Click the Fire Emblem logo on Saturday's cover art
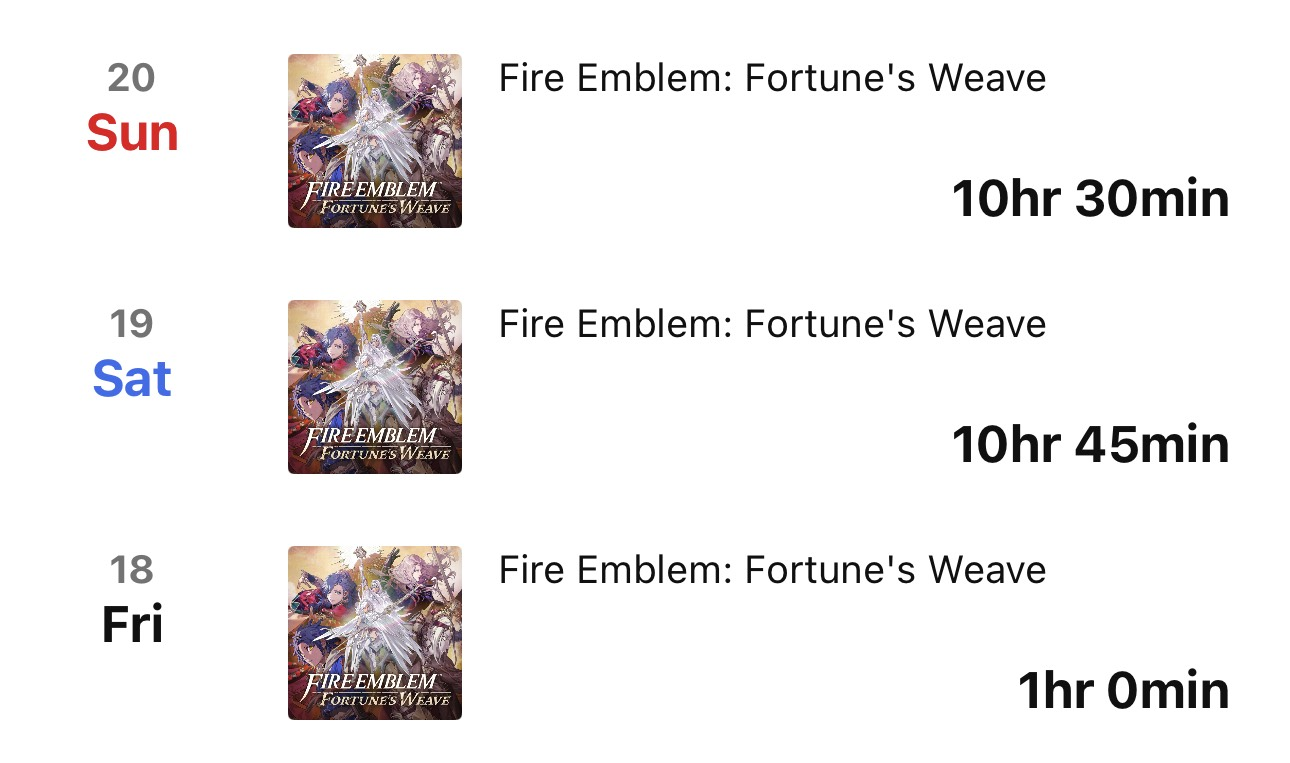 tap(375, 443)
